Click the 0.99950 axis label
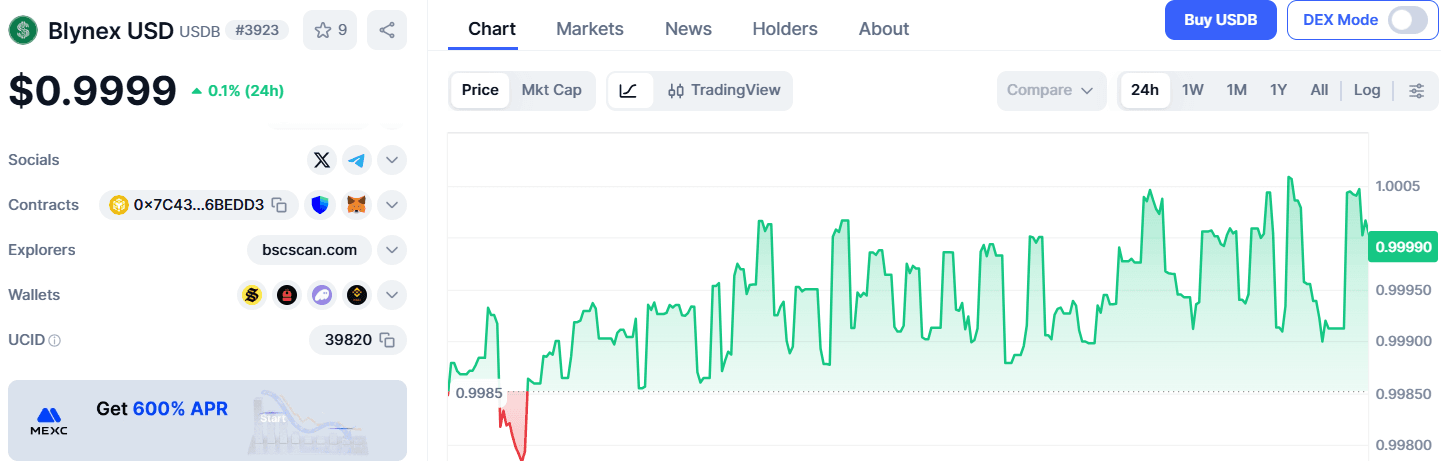 point(1403,290)
